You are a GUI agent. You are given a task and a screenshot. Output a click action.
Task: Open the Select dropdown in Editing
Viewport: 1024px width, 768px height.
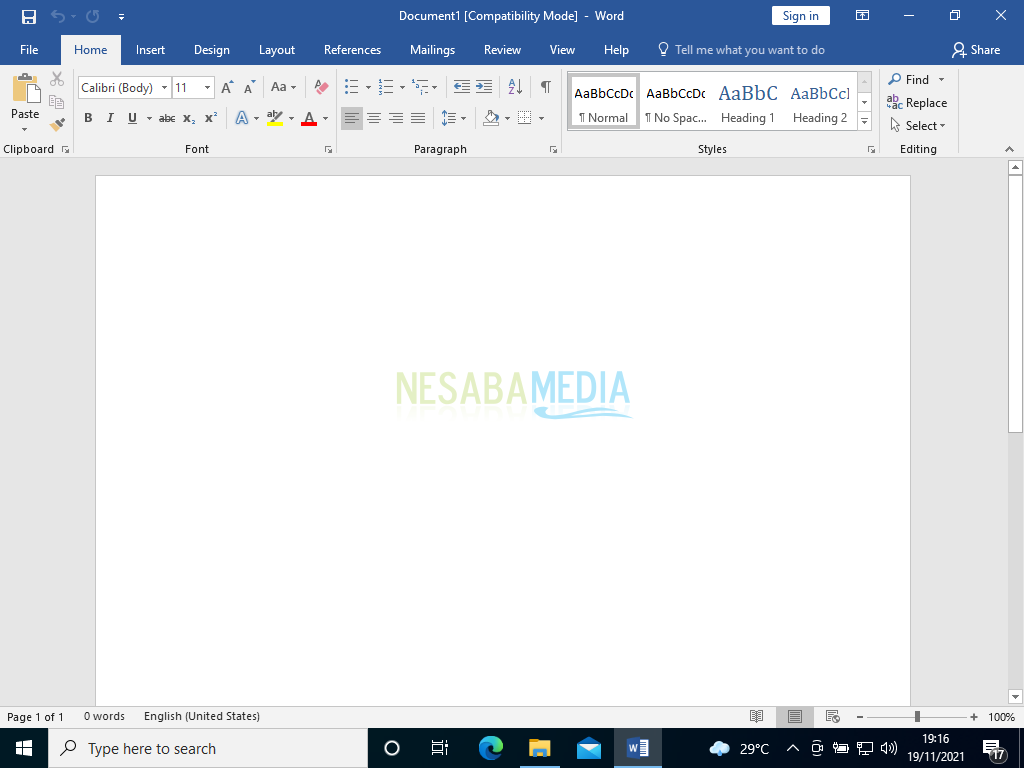pos(918,125)
